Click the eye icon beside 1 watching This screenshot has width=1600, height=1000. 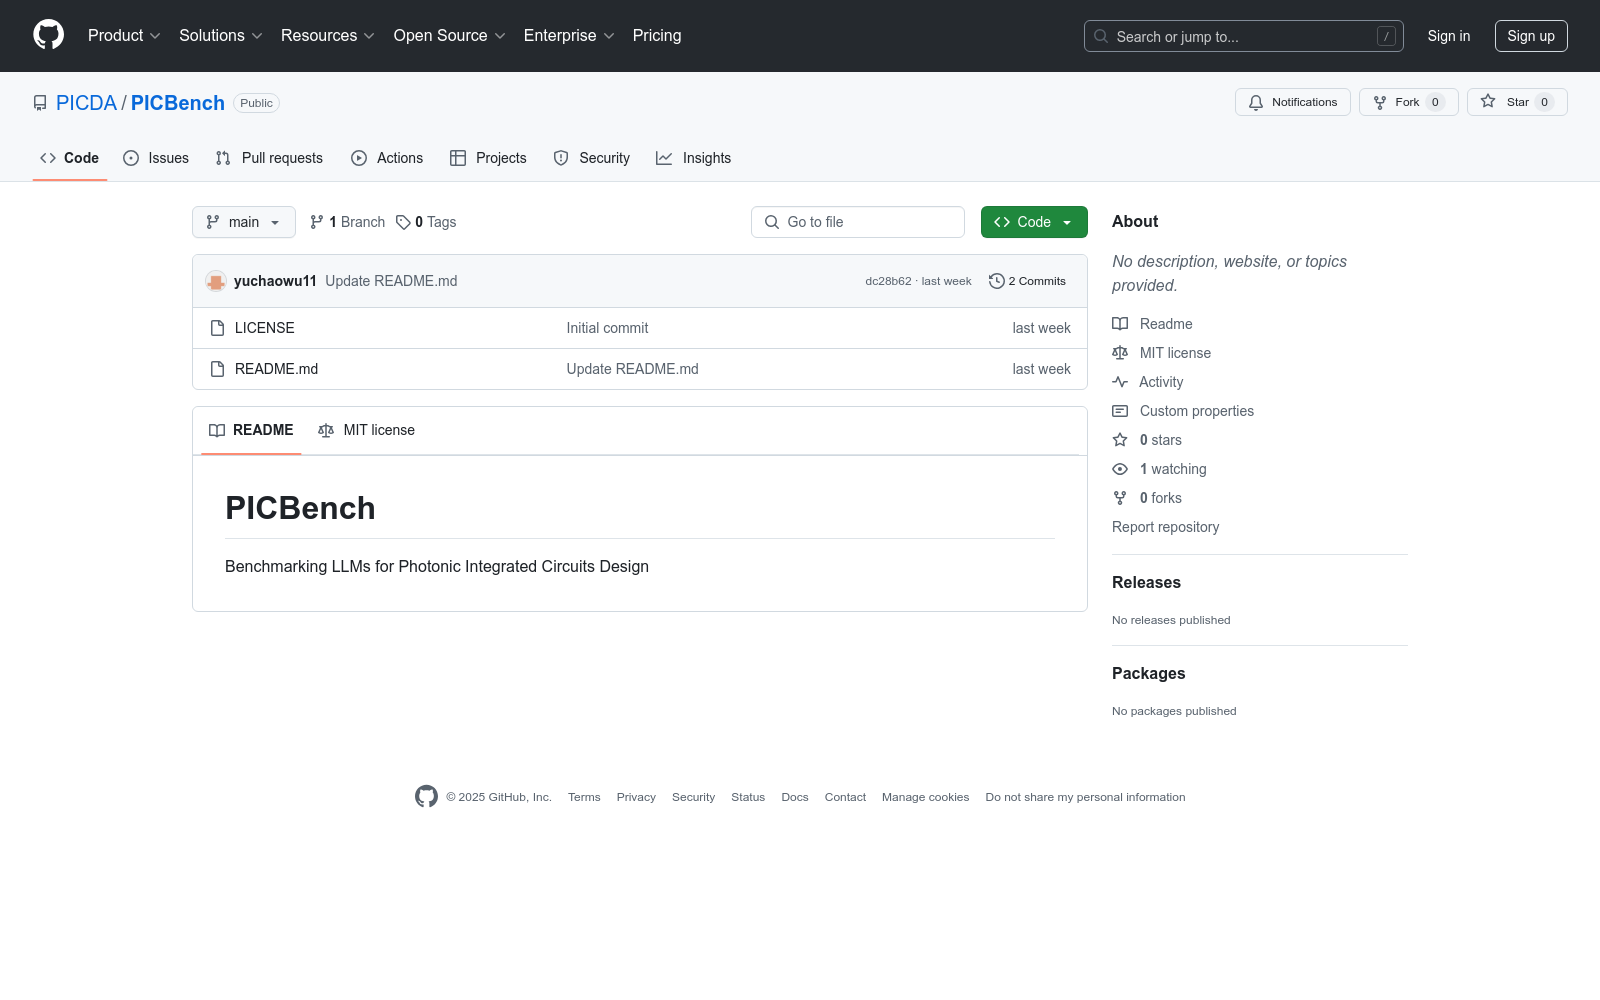click(1120, 469)
